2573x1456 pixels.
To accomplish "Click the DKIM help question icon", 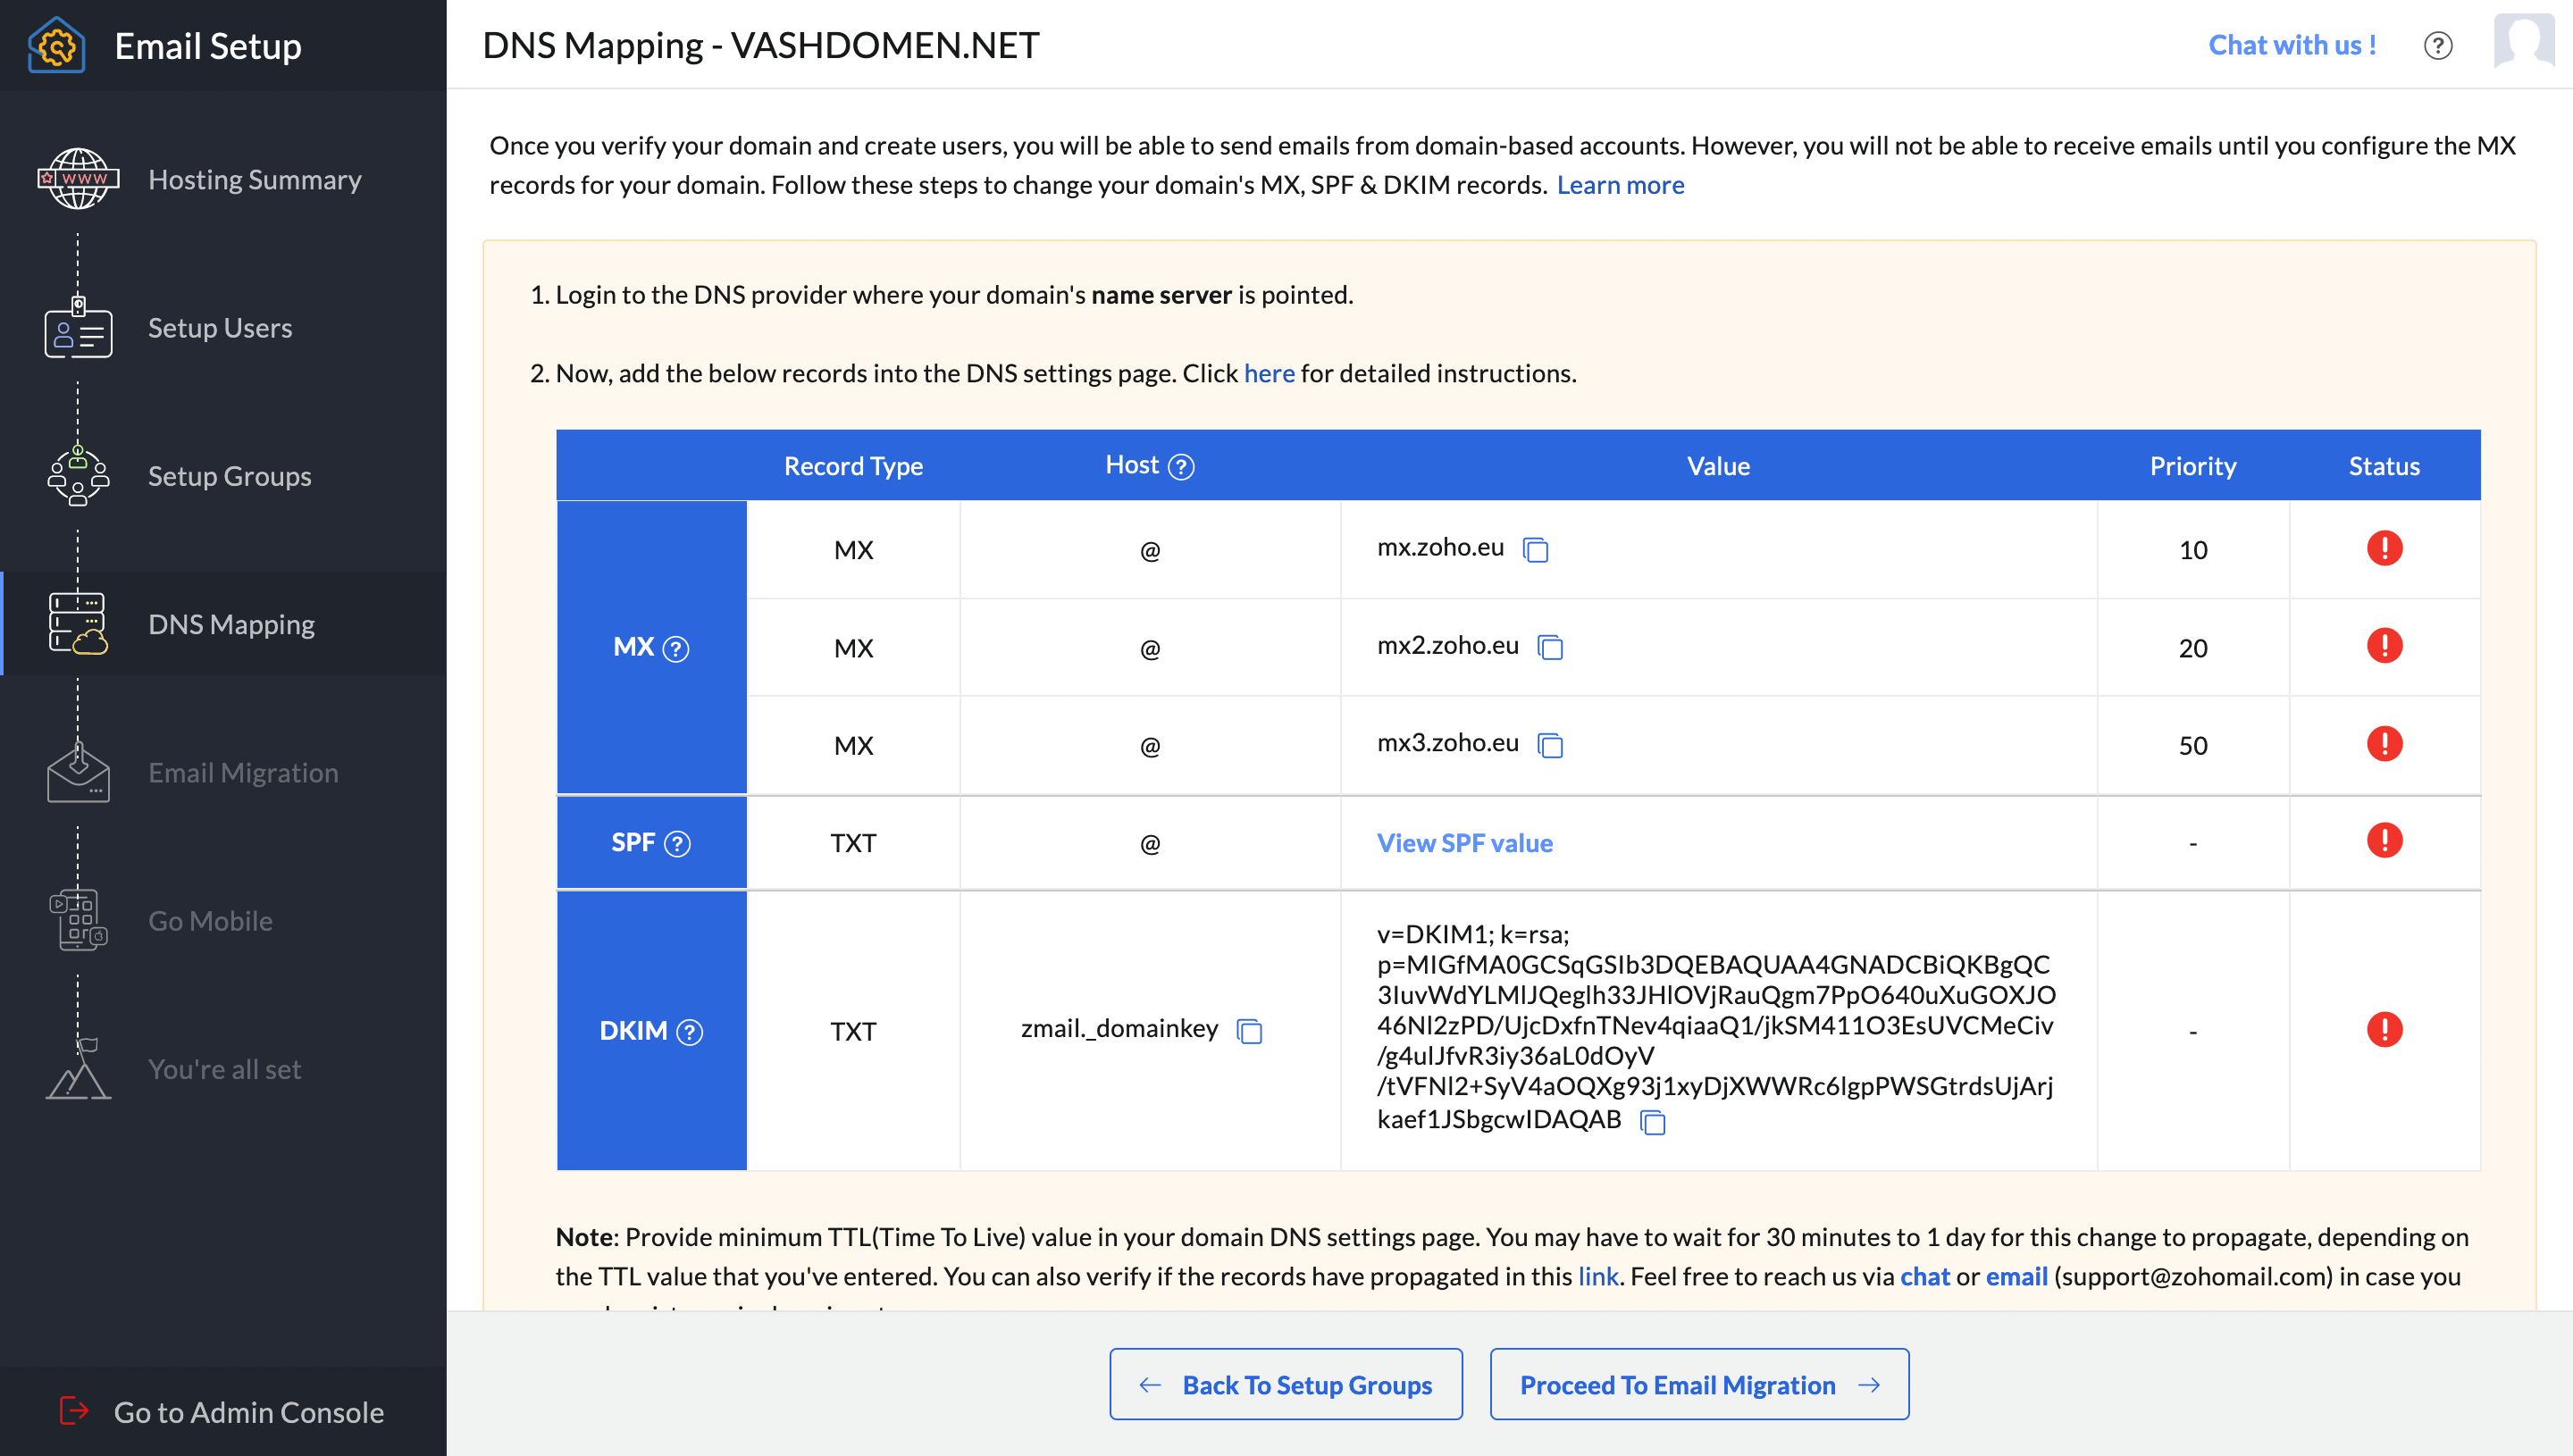I will pos(689,1032).
